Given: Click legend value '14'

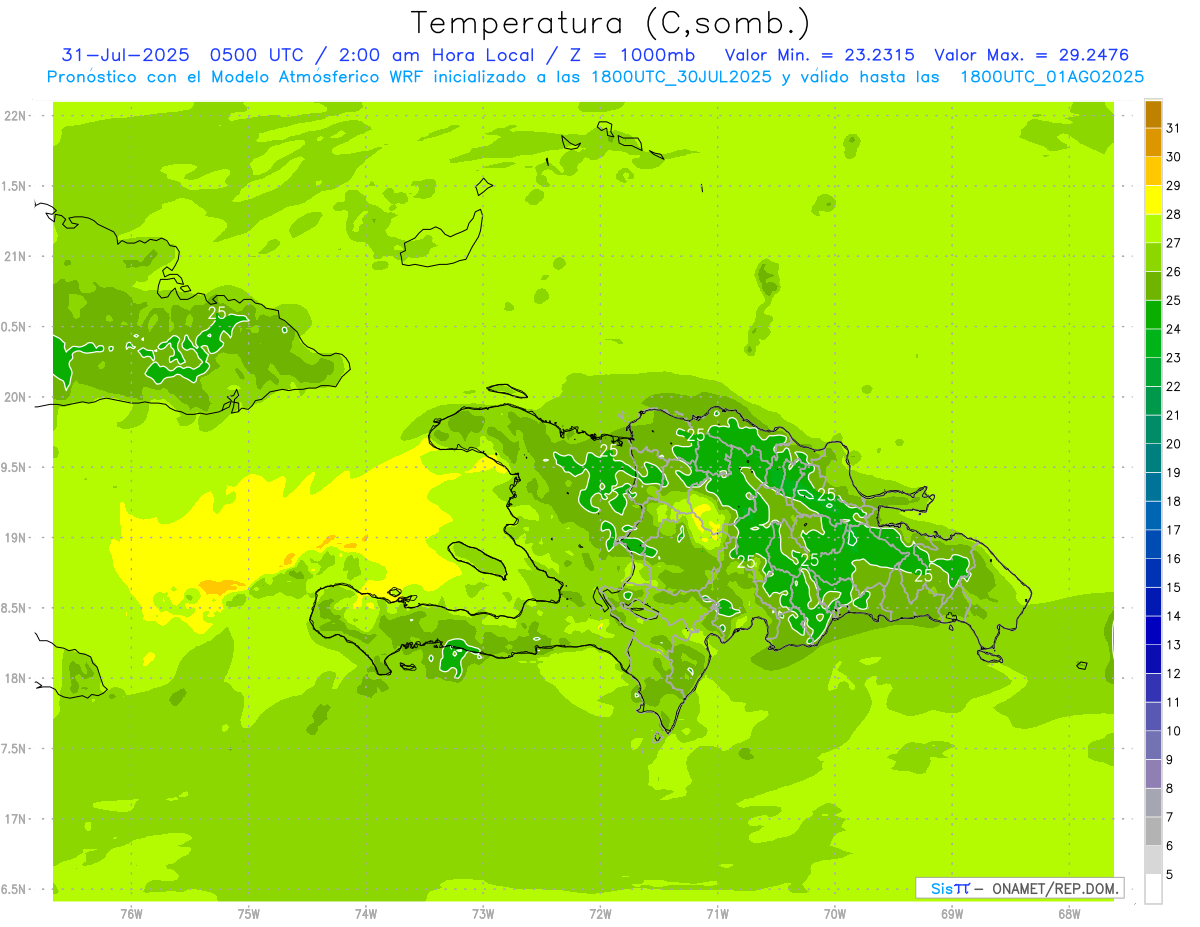Looking at the screenshot, I should [1174, 616].
